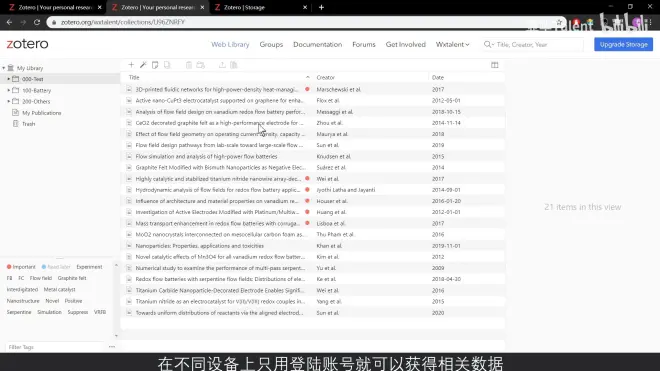The width and height of the screenshot is (660, 371).
Task: Click the New Item plus icon
Action: 131,65
